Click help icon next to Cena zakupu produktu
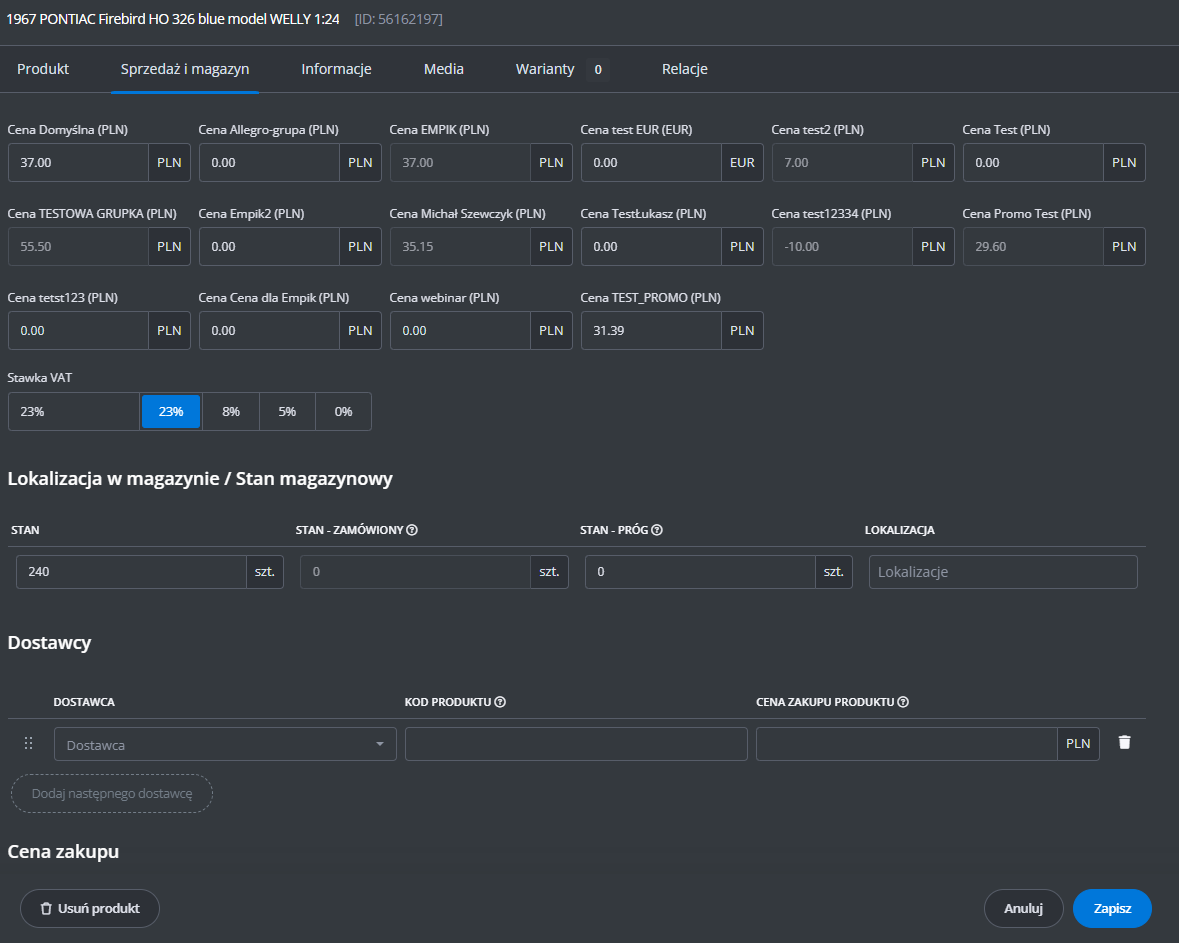1179x943 pixels. (x=903, y=702)
